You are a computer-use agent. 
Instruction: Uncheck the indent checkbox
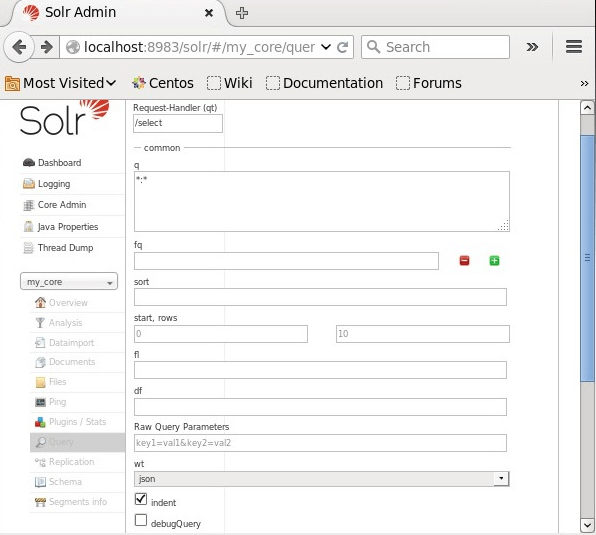click(141, 499)
